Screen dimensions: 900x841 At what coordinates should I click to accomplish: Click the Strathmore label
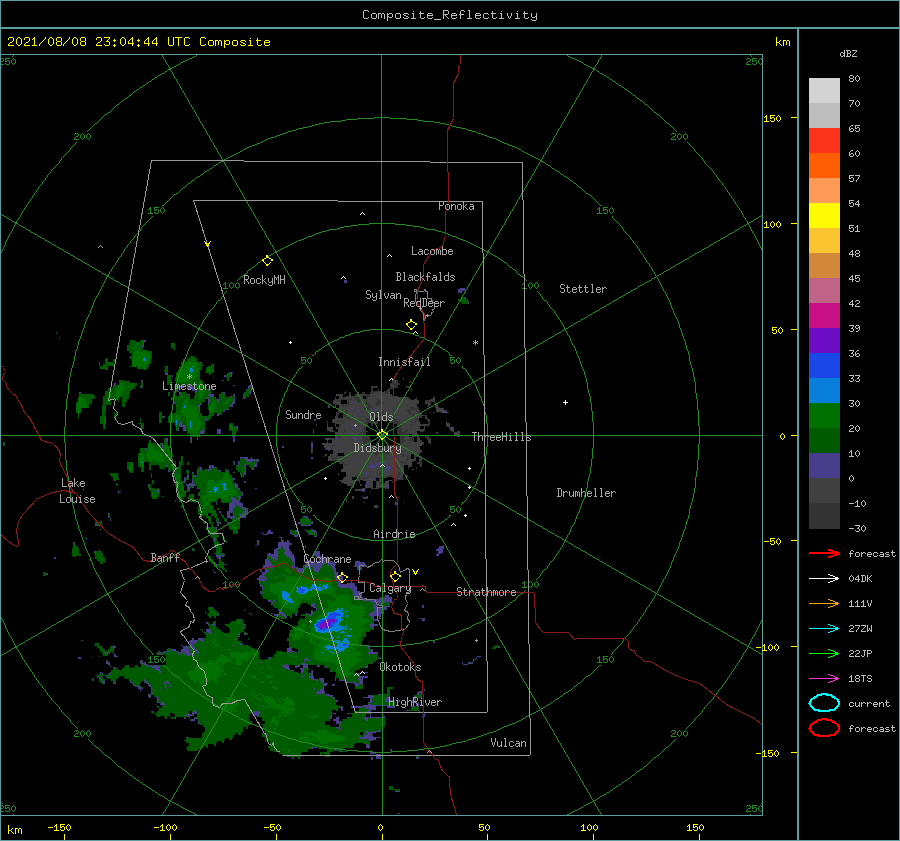pos(486,592)
